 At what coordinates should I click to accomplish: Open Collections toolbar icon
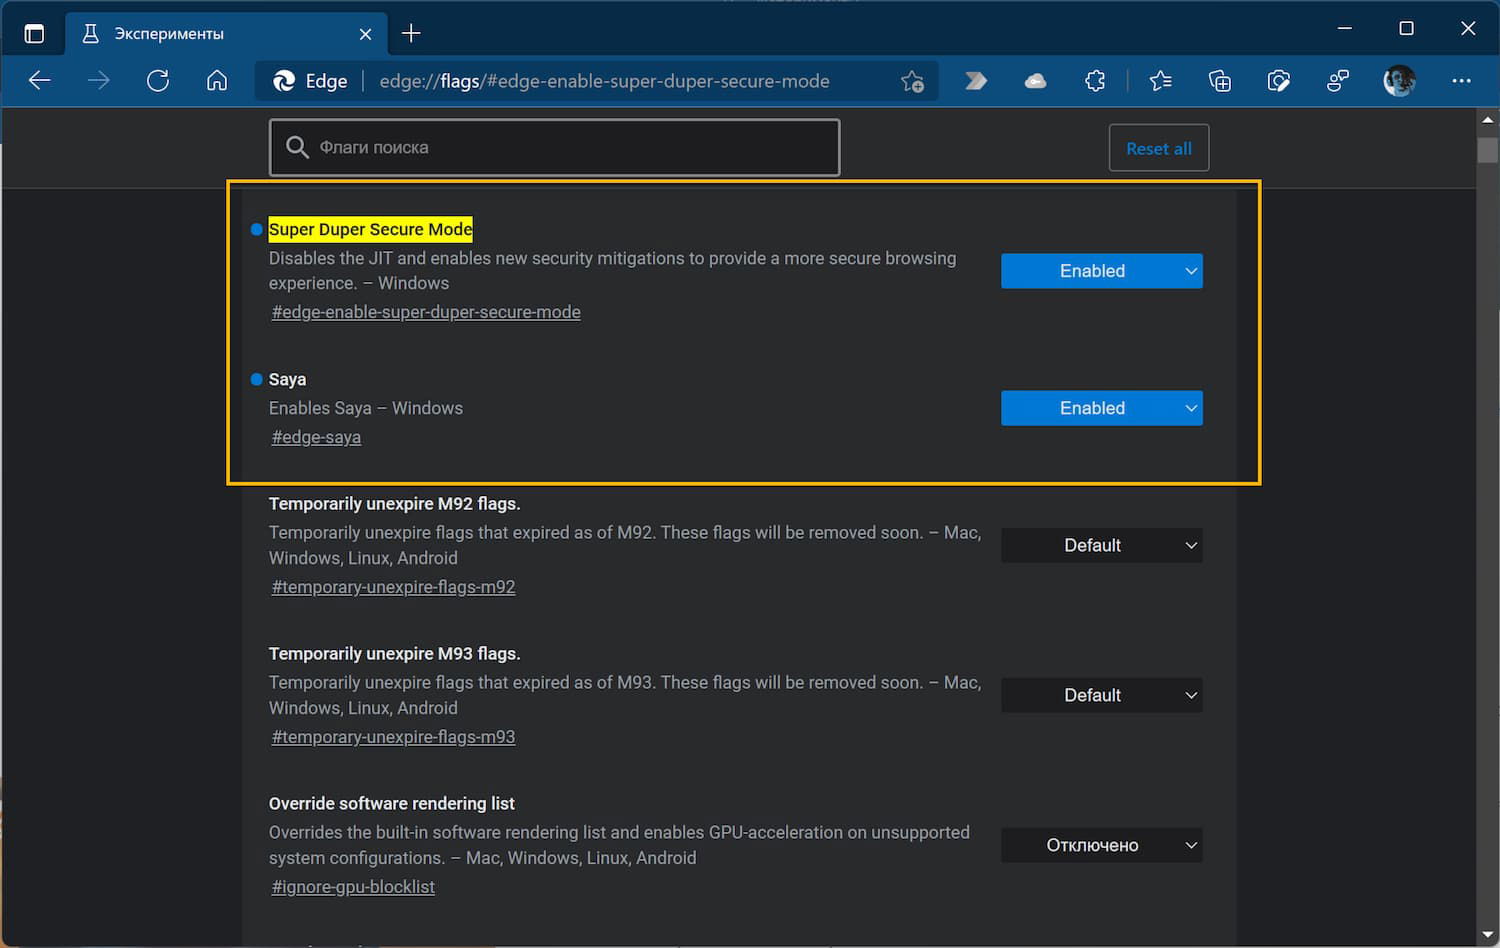[1220, 81]
